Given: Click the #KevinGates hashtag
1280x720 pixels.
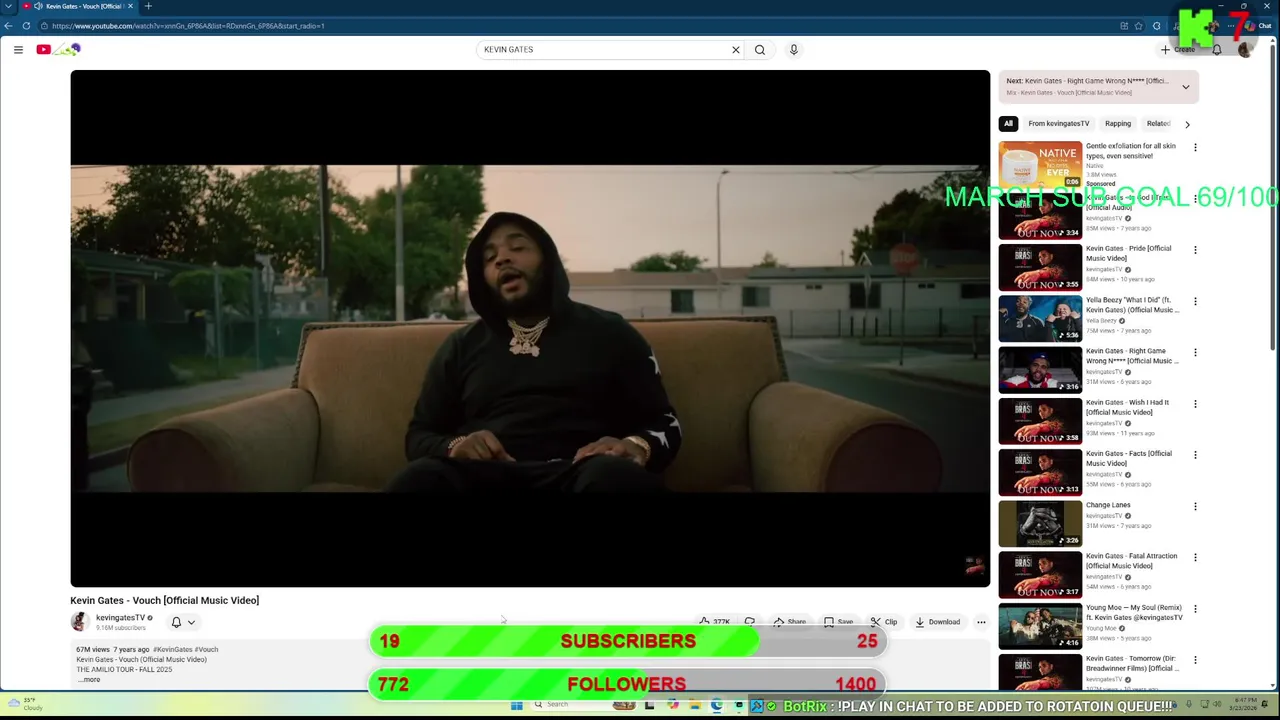Looking at the screenshot, I should point(172,650).
